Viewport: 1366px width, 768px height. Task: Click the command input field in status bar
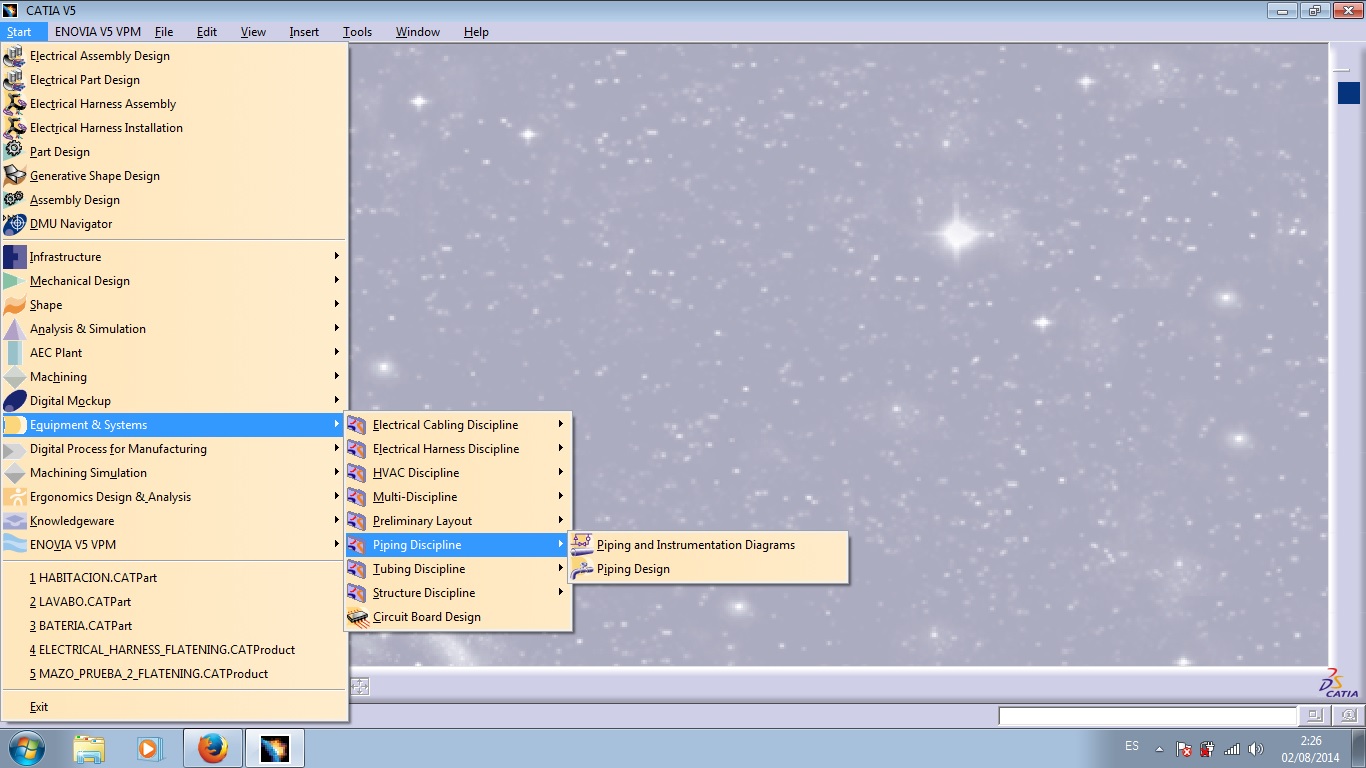(1147, 716)
